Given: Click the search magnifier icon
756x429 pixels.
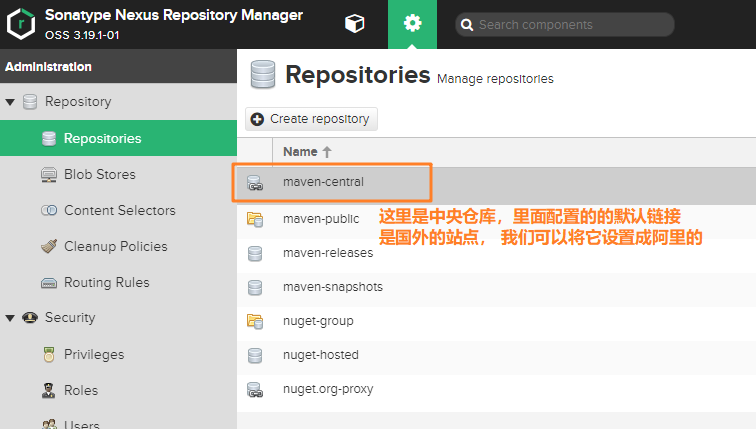Looking at the screenshot, I should [x=467, y=25].
